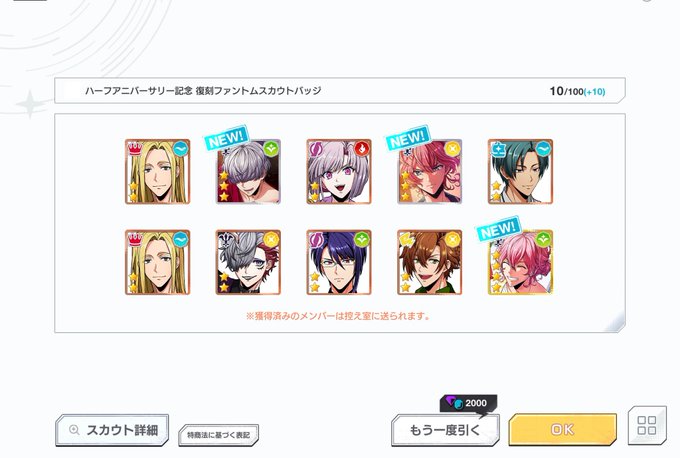This screenshot has width=680, height=458.
Task: Select the blonde long-haired card in top row
Action: point(157,171)
